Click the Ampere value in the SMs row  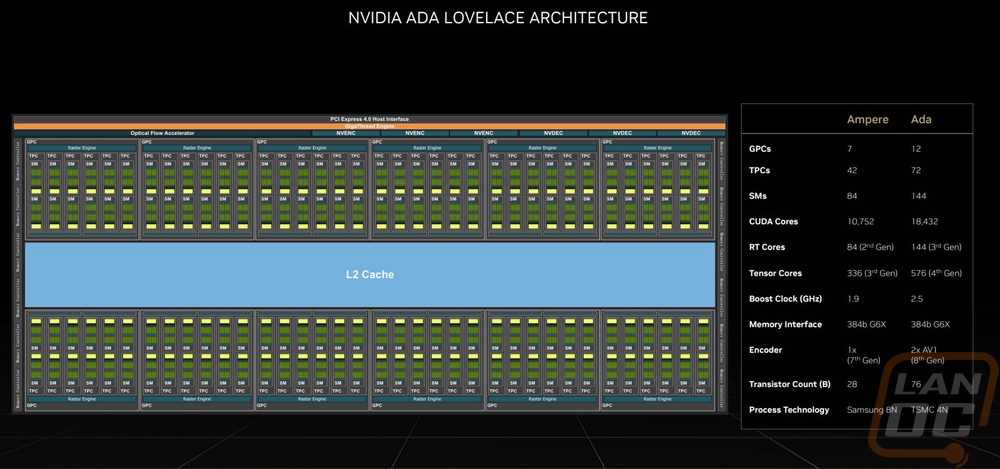tap(852, 196)
